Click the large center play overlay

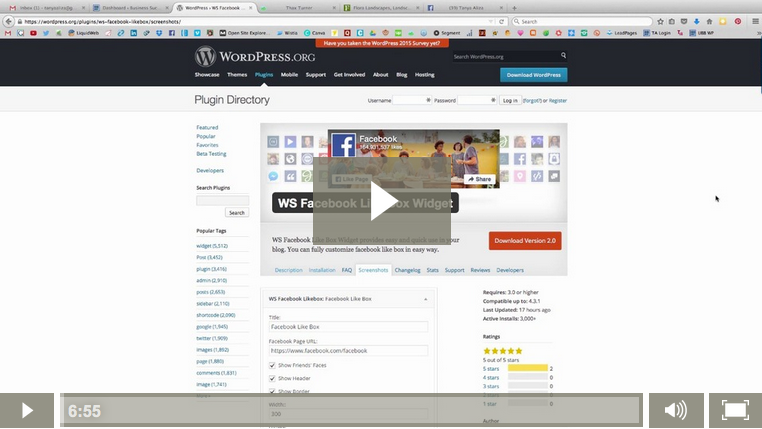(x=382, y=200)
